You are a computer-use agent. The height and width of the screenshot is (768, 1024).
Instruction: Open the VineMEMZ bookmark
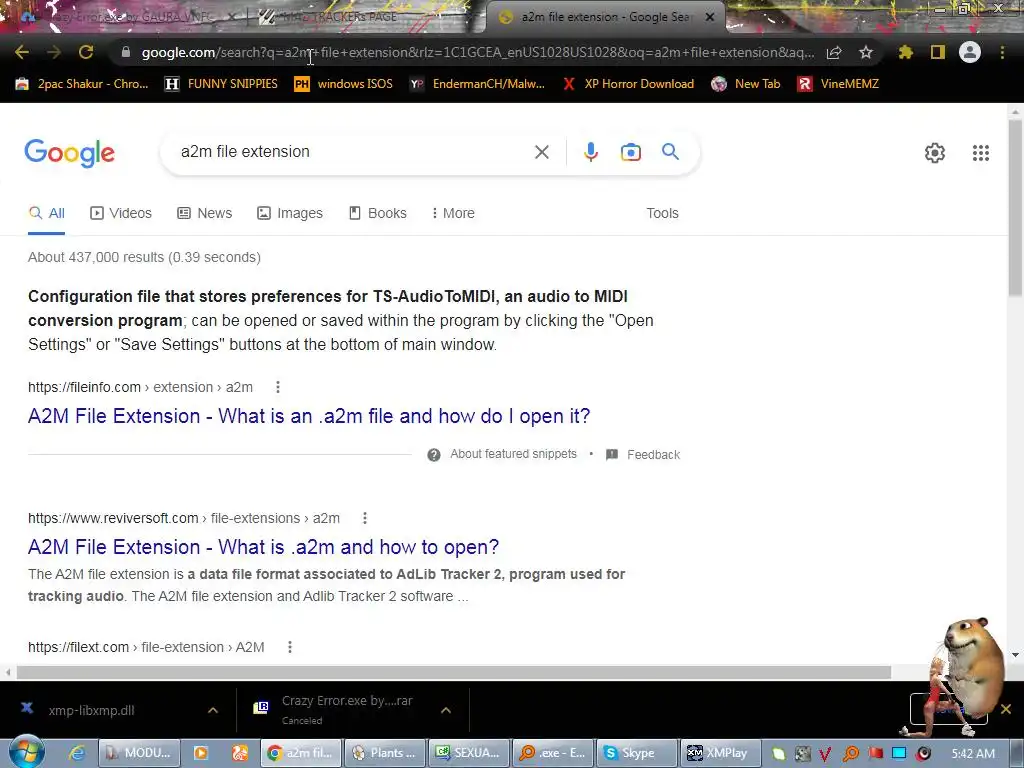point(839,84)
